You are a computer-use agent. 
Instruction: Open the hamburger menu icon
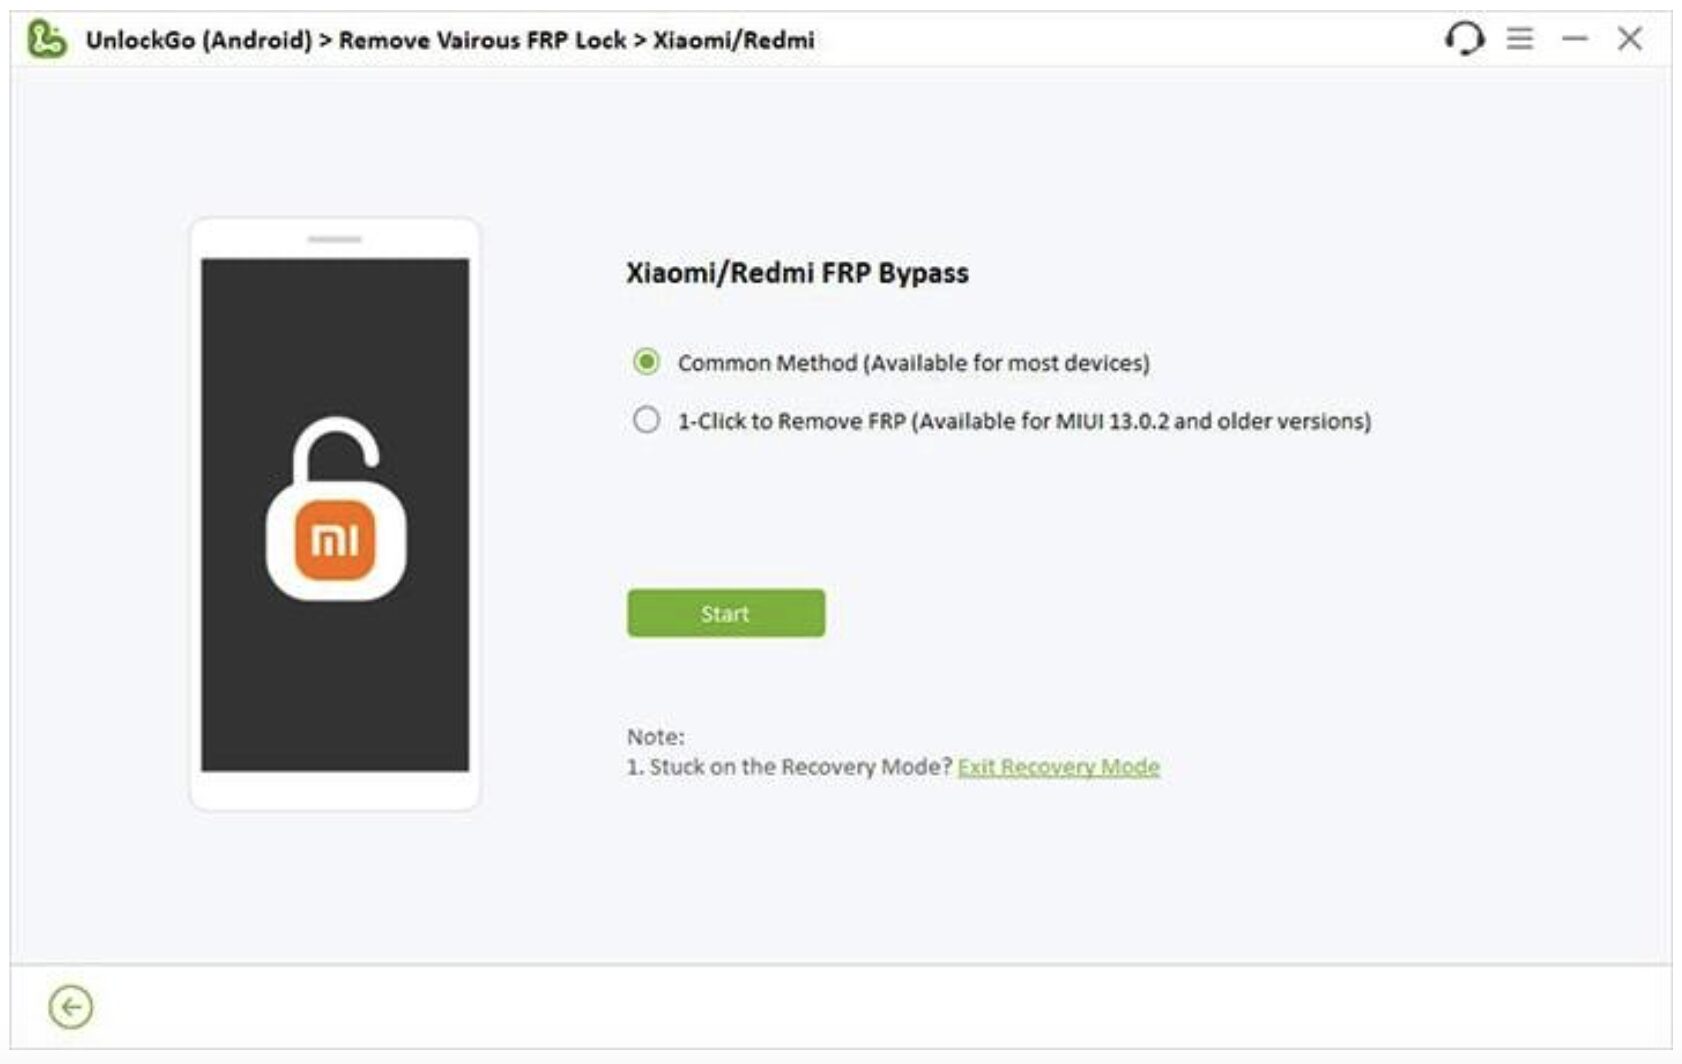coord(1519,39)
